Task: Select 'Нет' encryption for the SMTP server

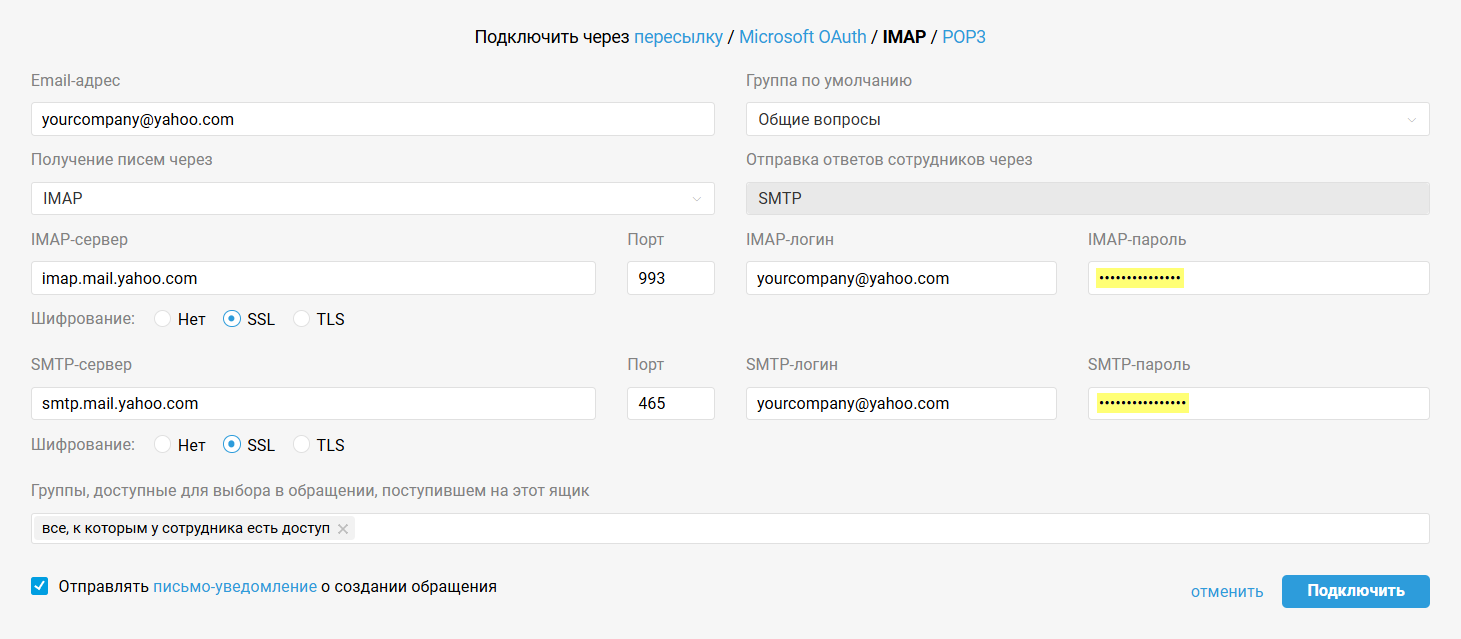Action: [x=162, y=445]
